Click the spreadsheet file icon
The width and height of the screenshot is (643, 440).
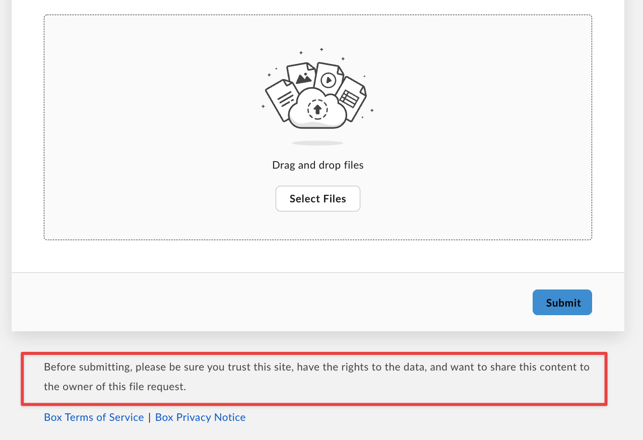tap(352, 98)
